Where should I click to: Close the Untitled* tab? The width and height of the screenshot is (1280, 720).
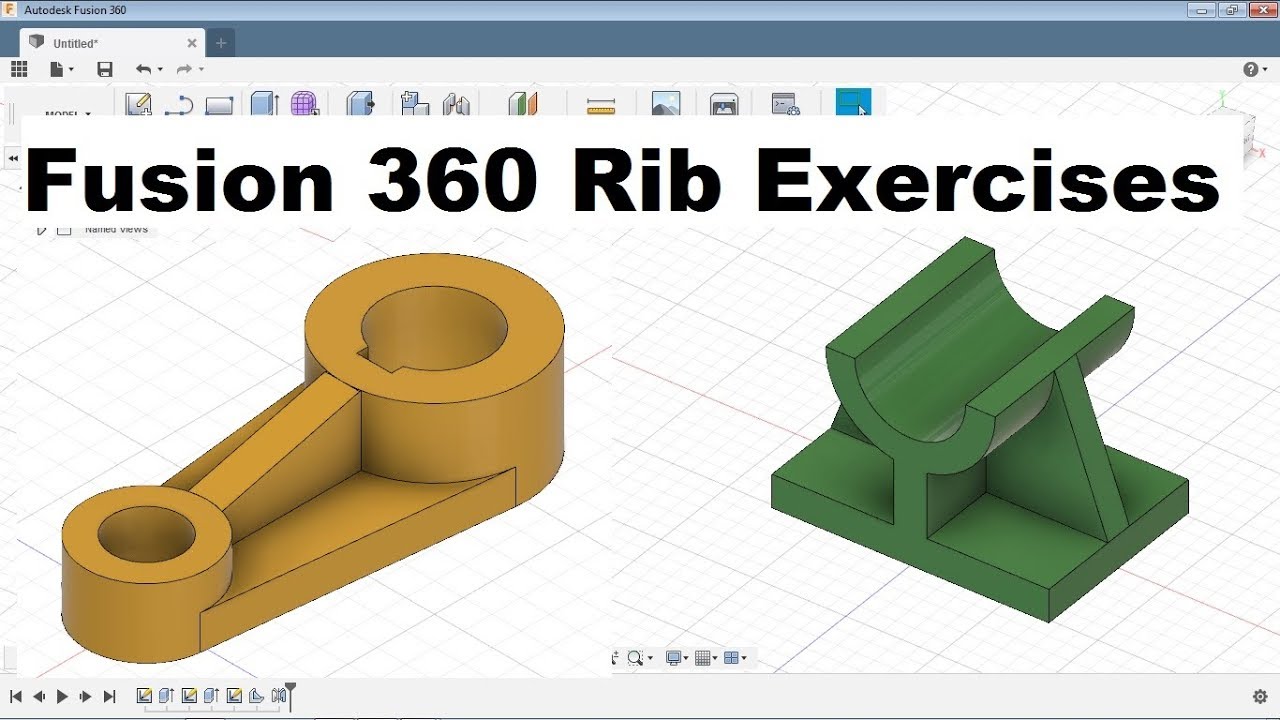[x=192, y=43]
